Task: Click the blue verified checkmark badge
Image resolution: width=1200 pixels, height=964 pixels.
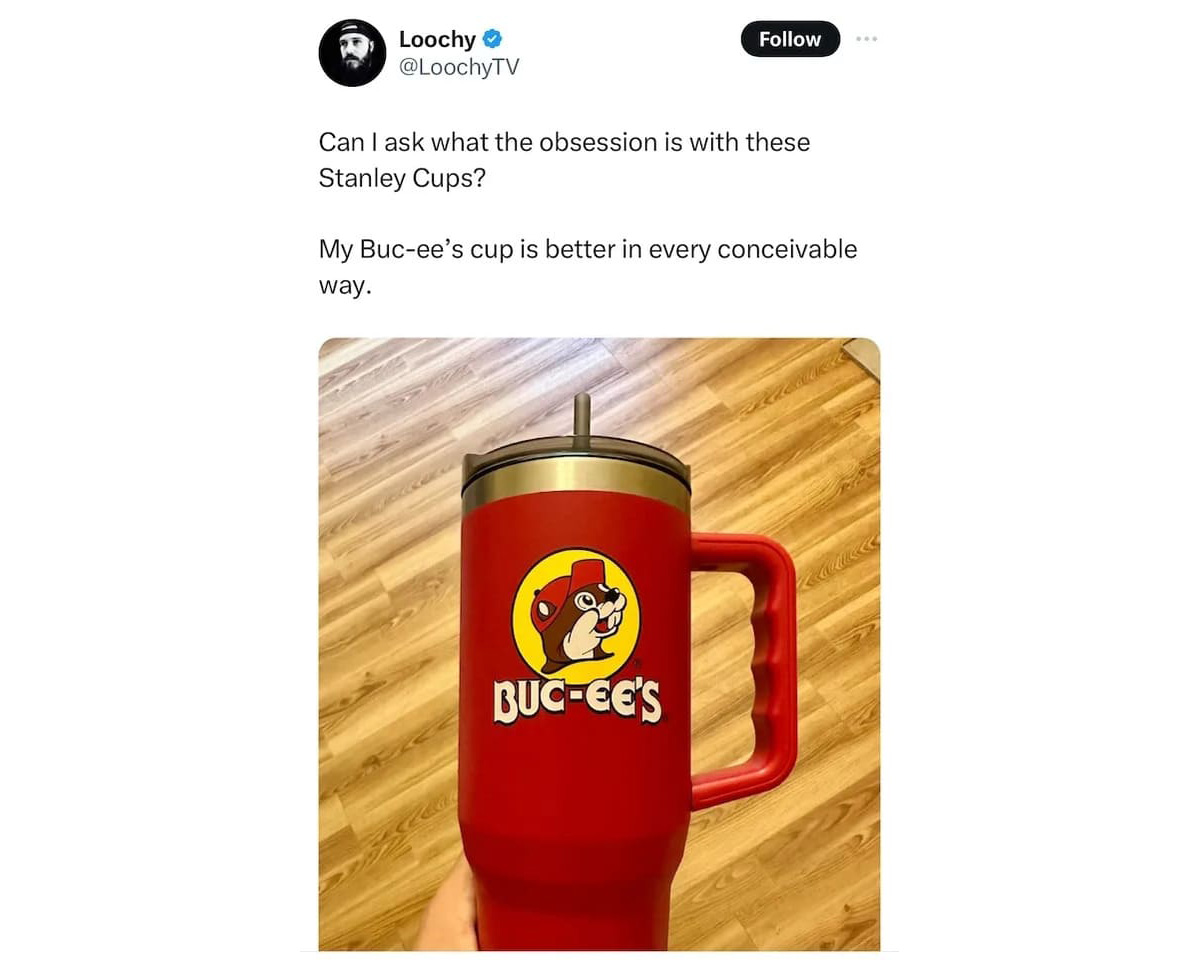Action: coord(492,39)
